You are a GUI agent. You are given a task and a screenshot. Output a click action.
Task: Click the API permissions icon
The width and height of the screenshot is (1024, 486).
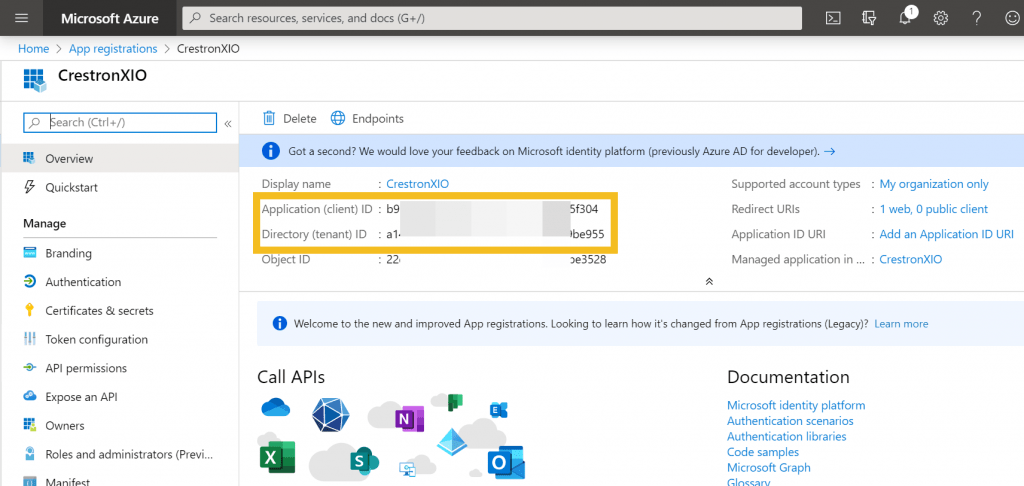click(29, 368)
